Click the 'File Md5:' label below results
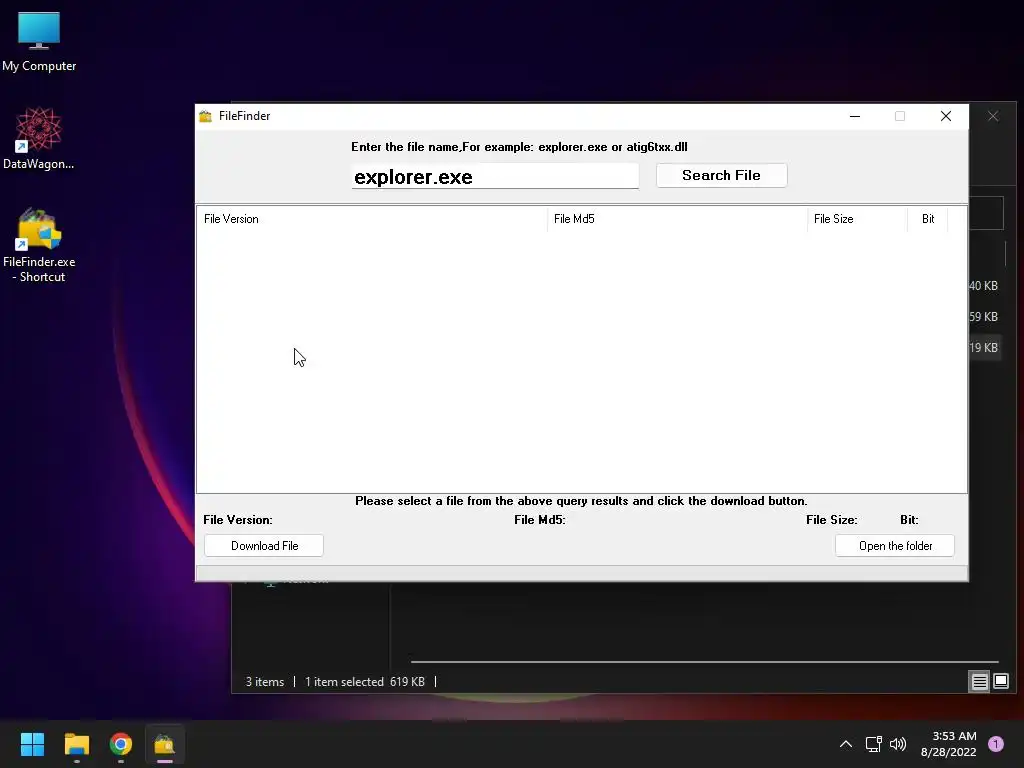The height and width of the screenshot is (768, 1024). coord(539,520)
